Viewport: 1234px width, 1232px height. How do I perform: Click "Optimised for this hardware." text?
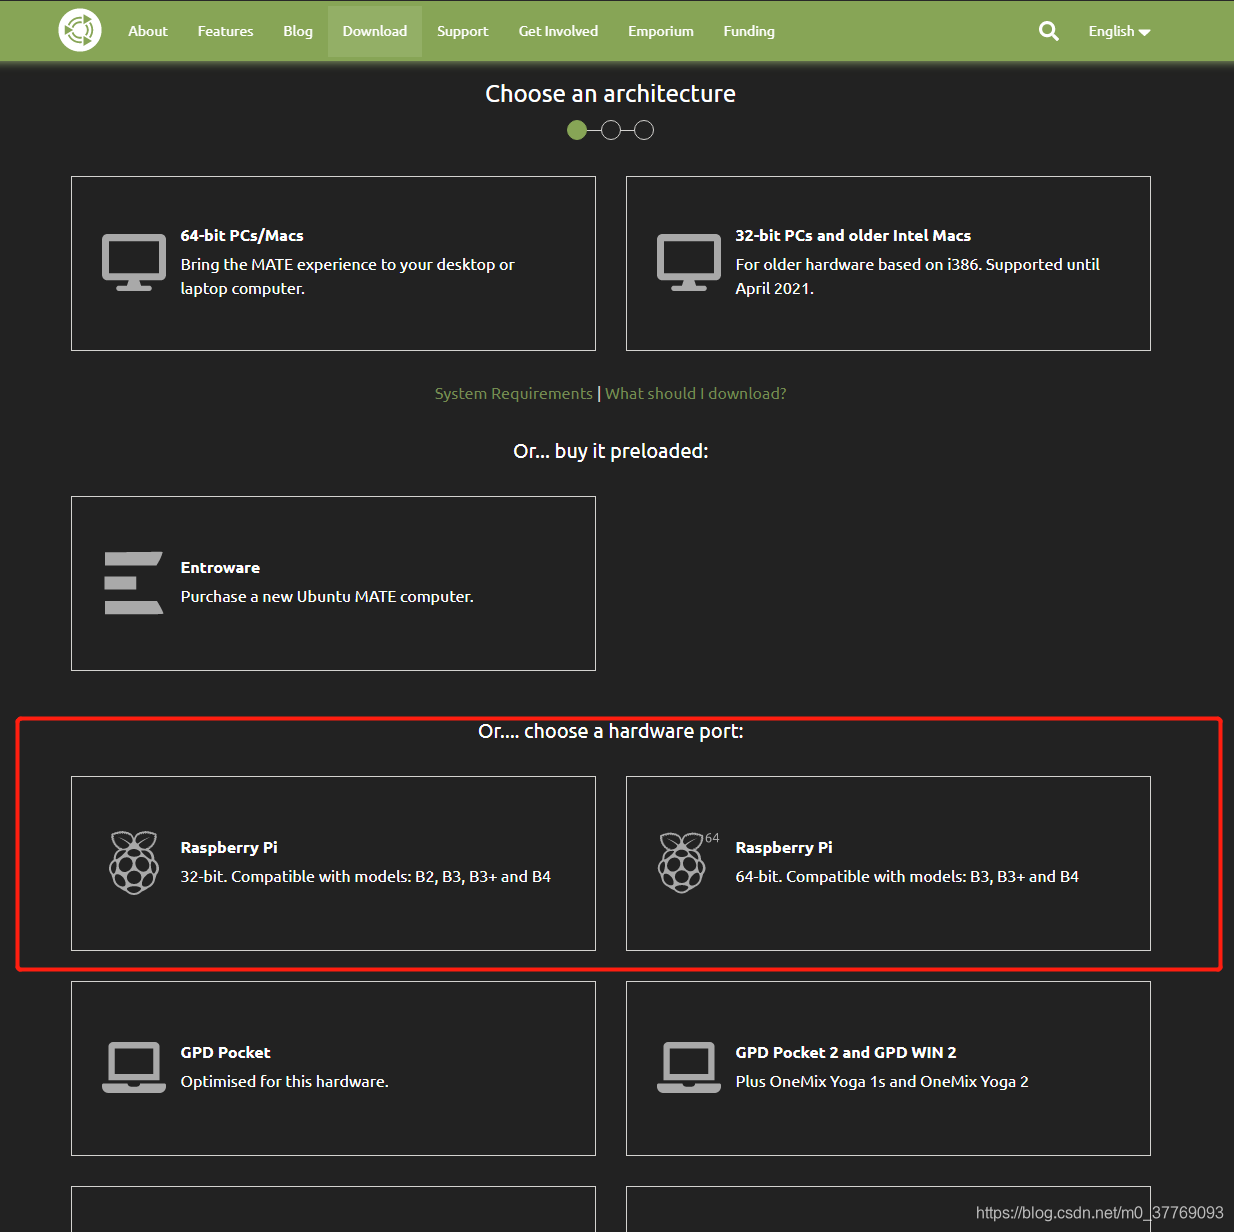[x=284, y=1082]
